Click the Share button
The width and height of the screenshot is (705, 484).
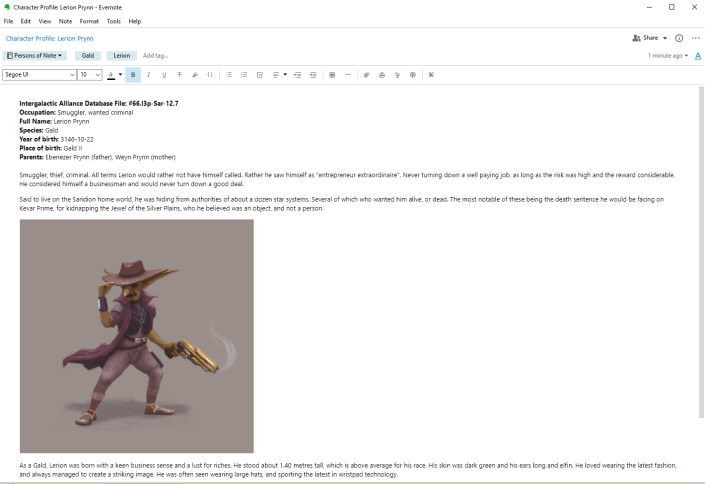click(x=645, y=38)
